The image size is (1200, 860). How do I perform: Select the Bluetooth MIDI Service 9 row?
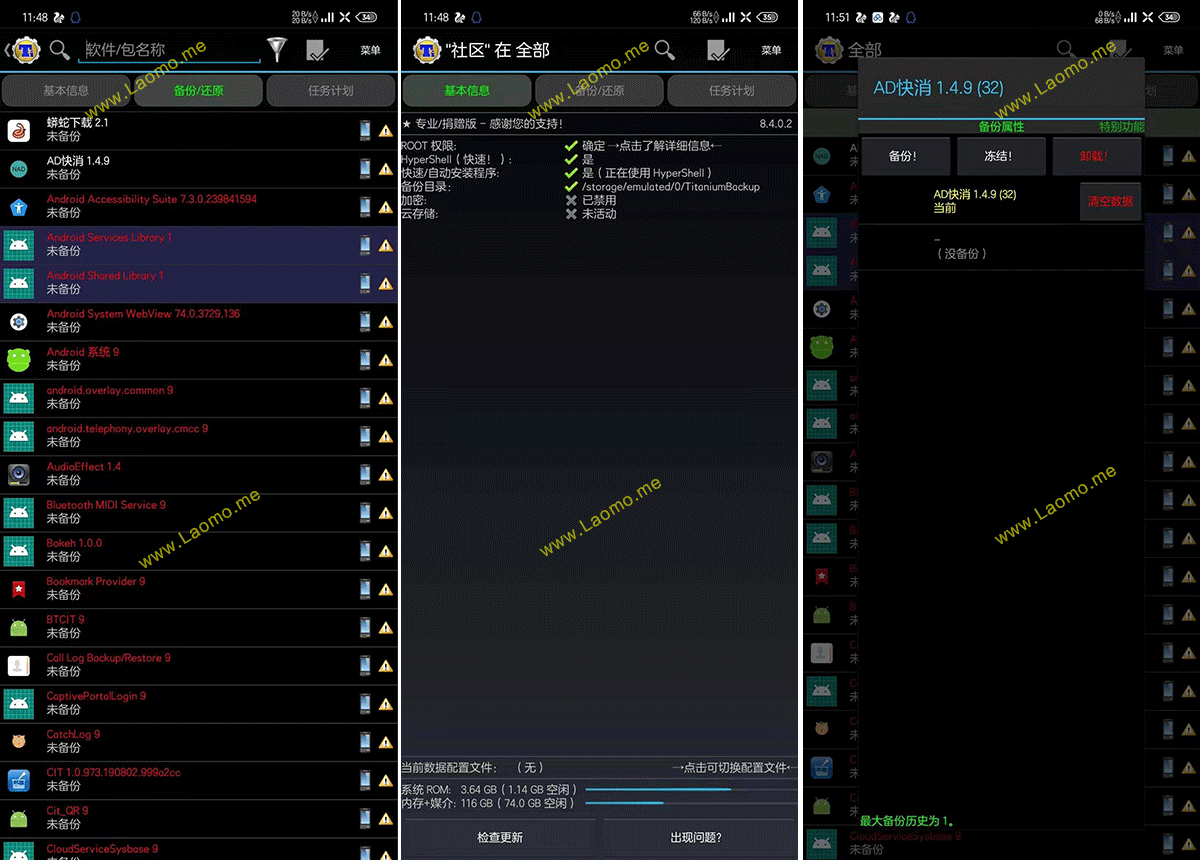[x=199, y=512]
